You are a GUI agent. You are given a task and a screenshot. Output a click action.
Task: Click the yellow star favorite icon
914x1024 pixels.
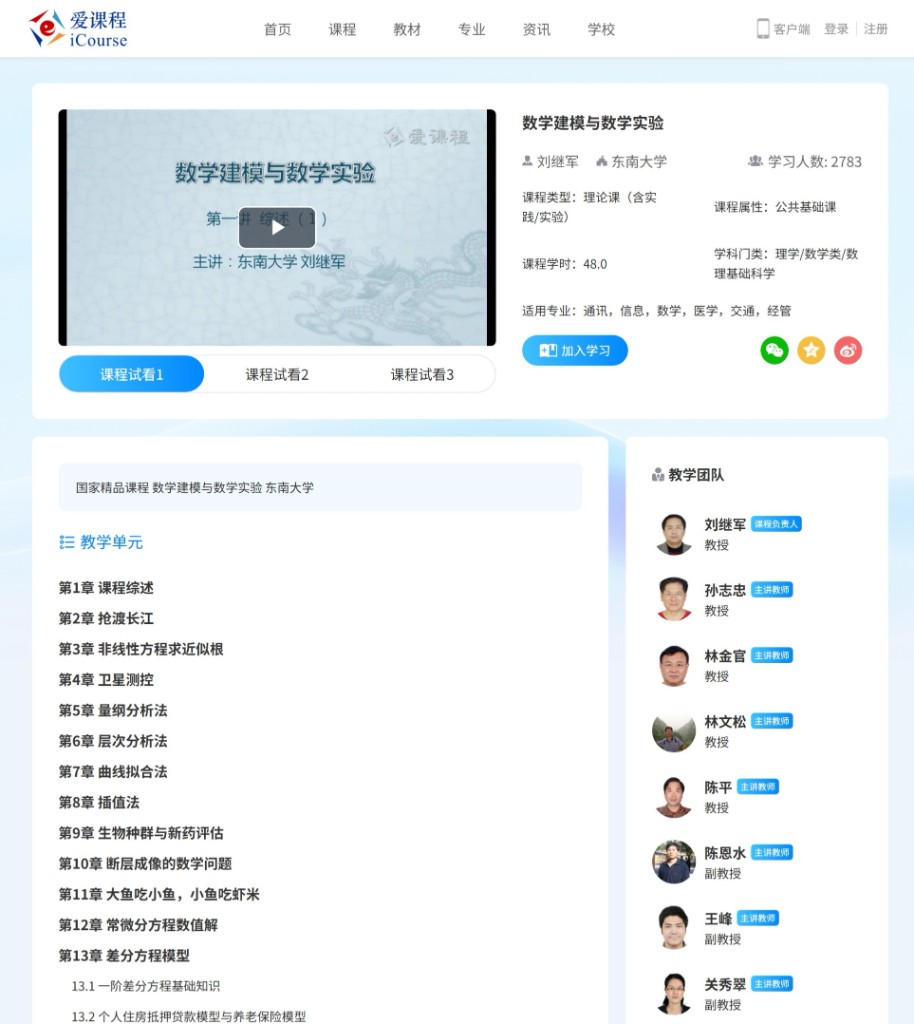click(x=811, y=351)
